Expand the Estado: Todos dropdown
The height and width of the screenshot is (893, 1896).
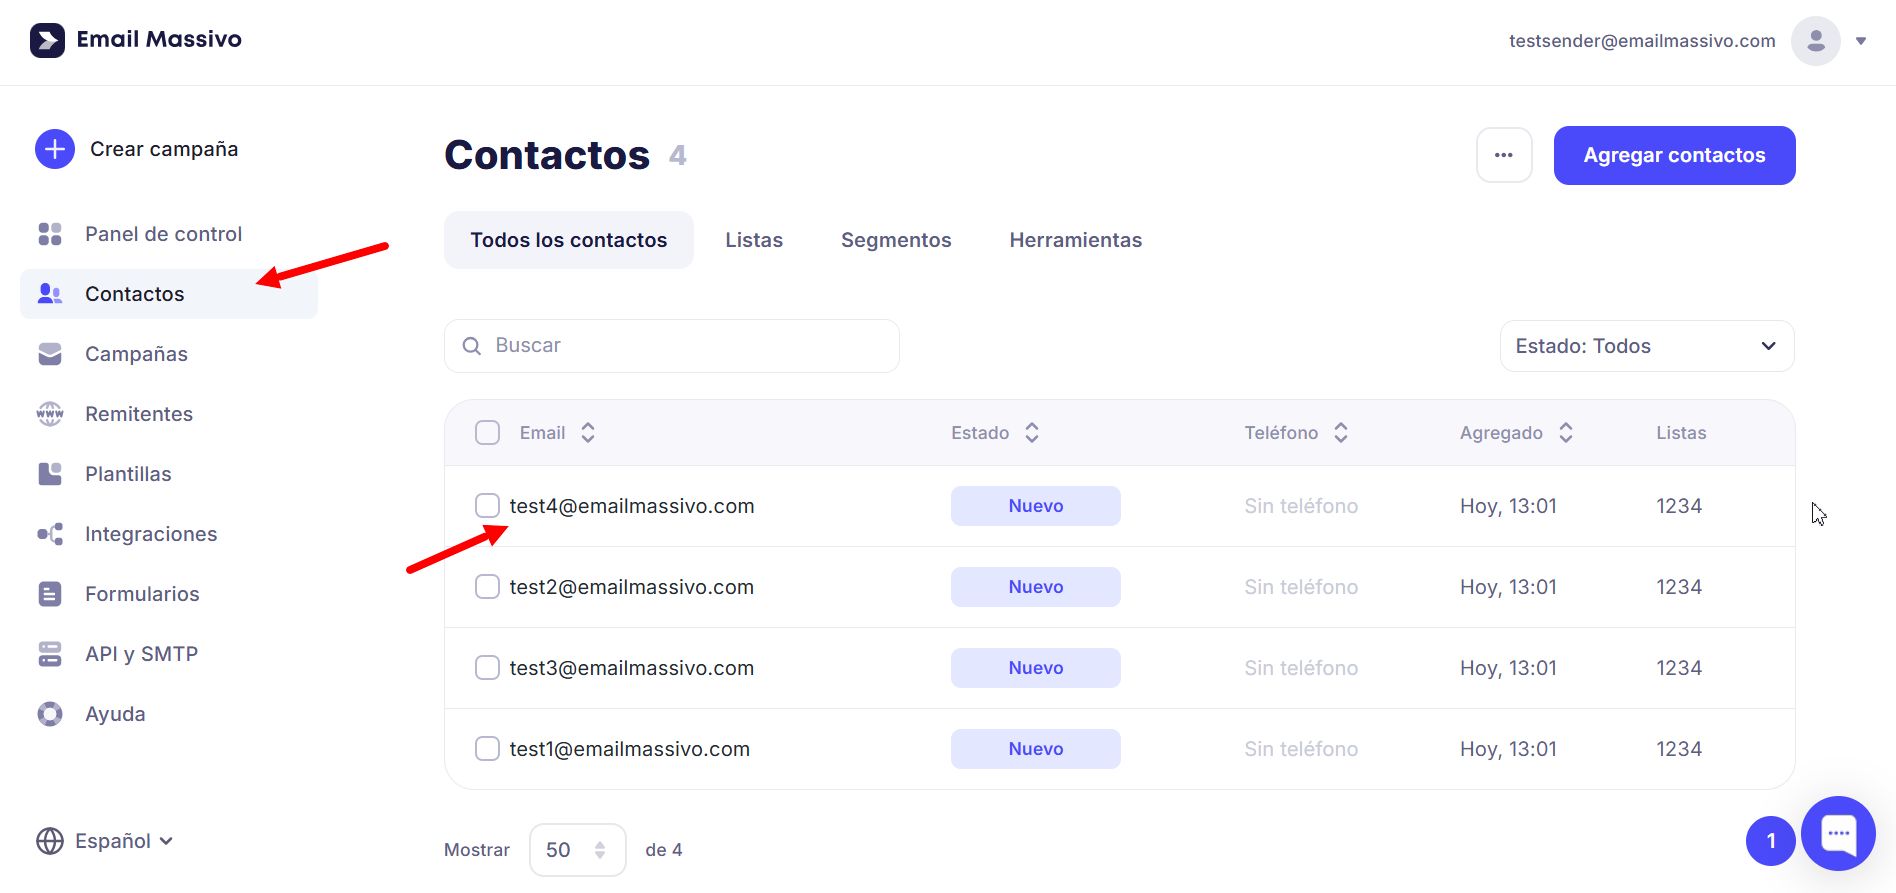click(x=1646, y=346)
